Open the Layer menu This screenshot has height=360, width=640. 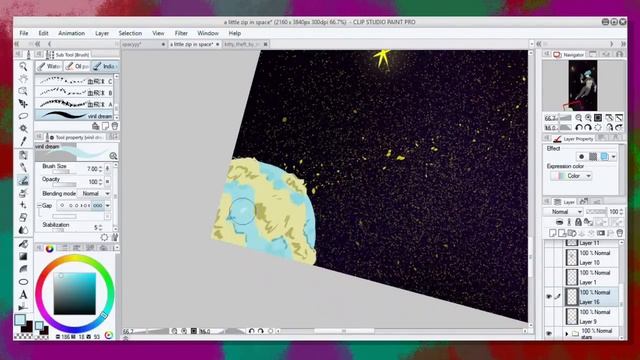click(102, 33)
